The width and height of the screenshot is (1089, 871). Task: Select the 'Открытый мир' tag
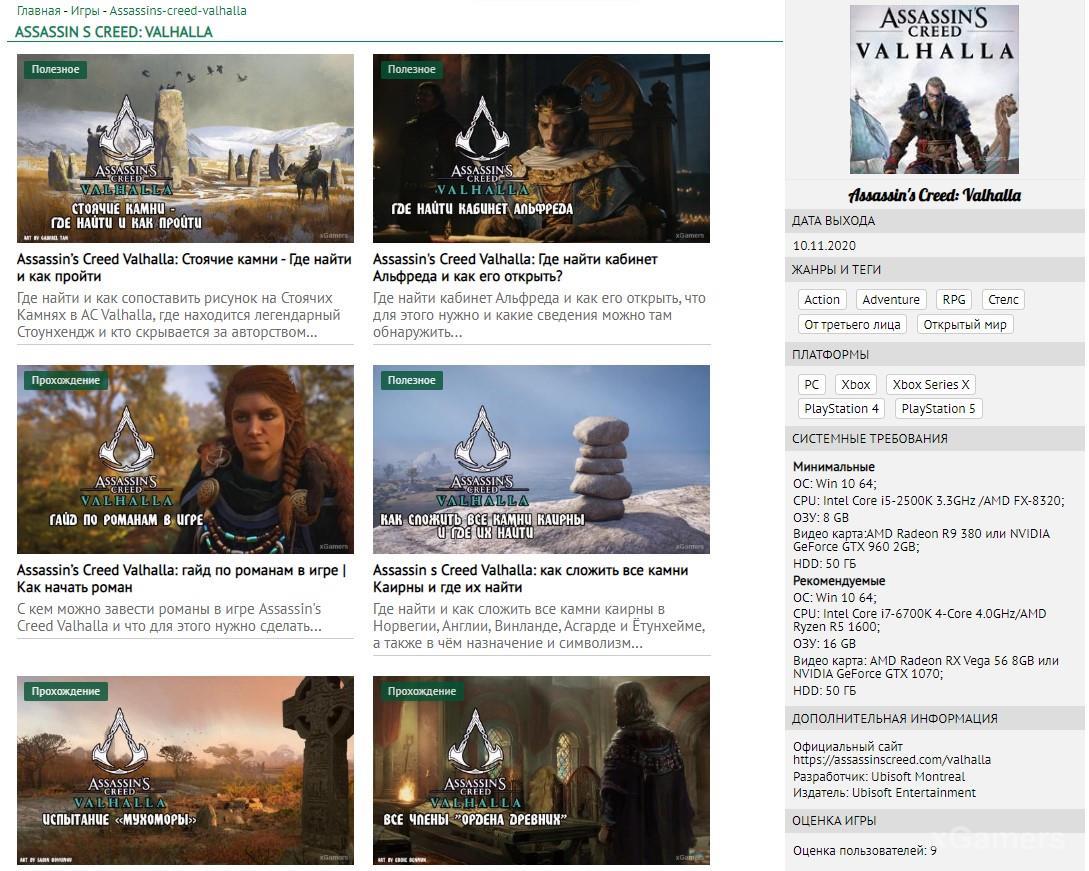click(965, 324)
